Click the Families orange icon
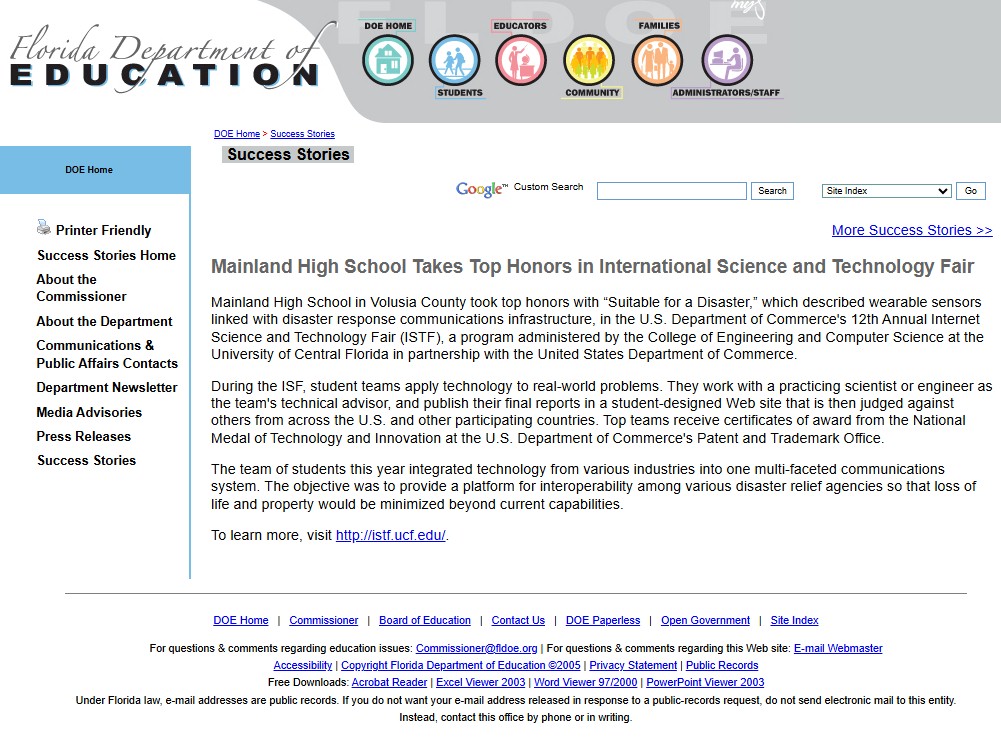The image size is (1001, 740). 657,61
